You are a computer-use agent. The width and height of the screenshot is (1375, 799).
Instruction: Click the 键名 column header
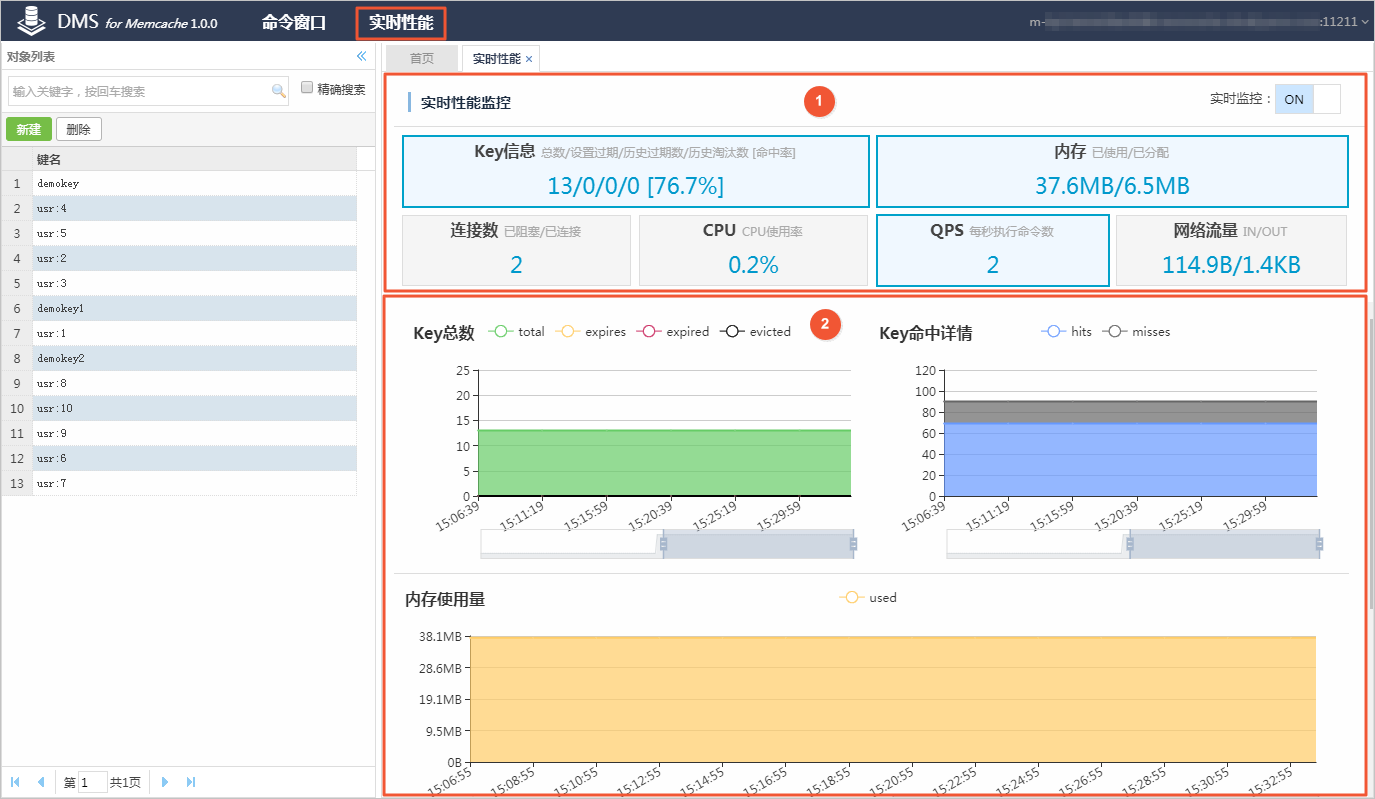[194, 159]
